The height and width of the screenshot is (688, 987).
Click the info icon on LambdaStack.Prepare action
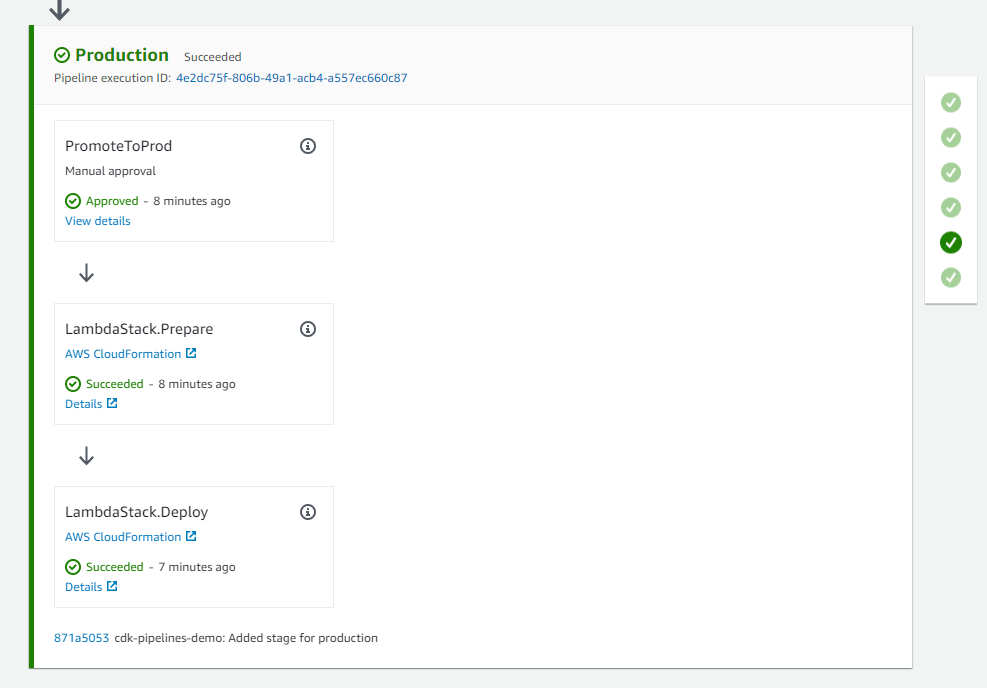(x=308, y=328)
